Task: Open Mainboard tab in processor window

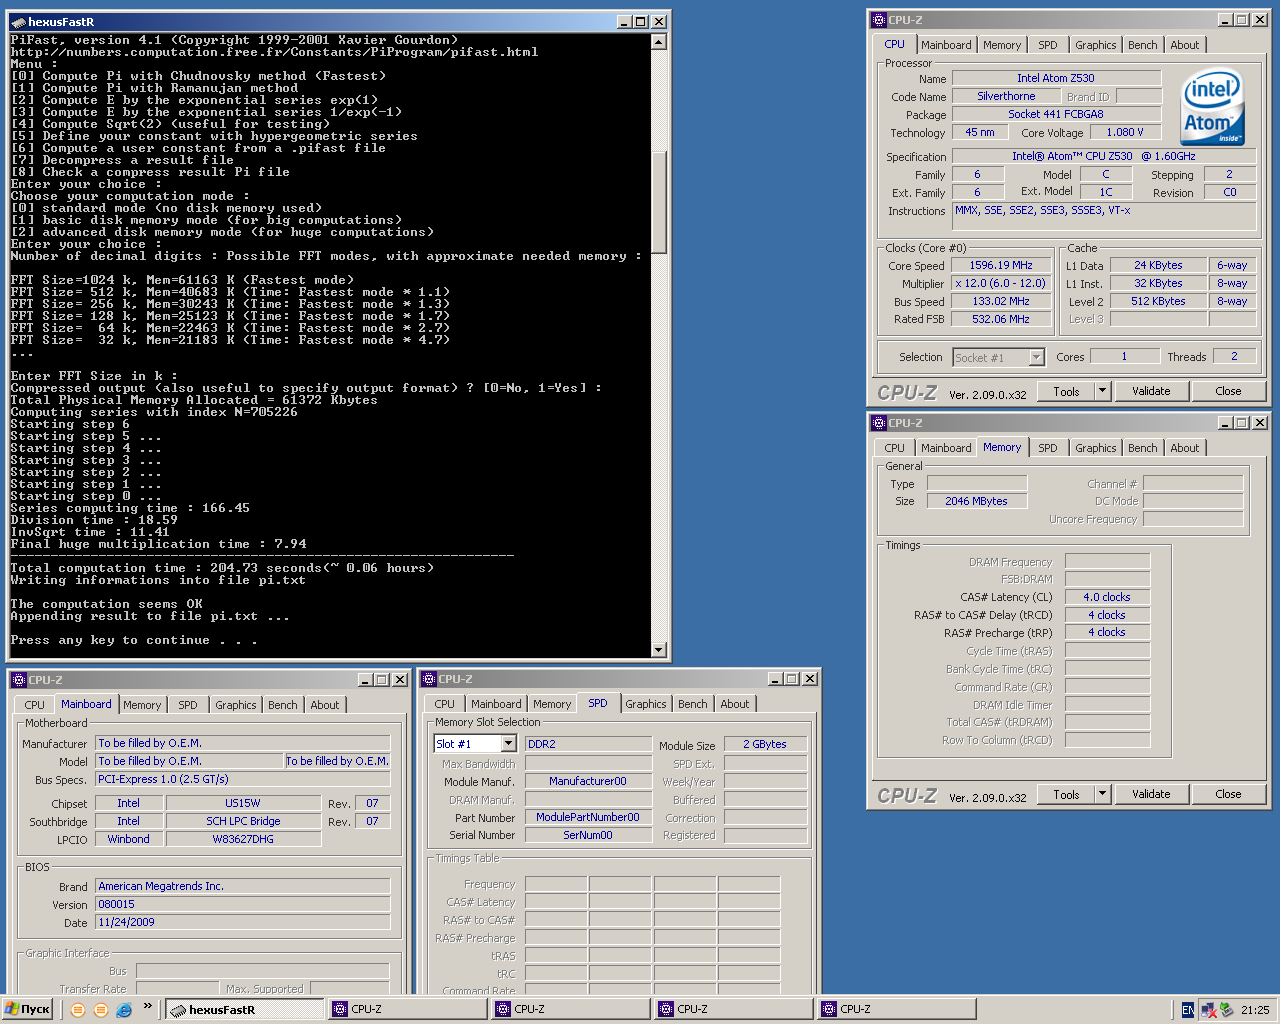Action: (946, 45)
